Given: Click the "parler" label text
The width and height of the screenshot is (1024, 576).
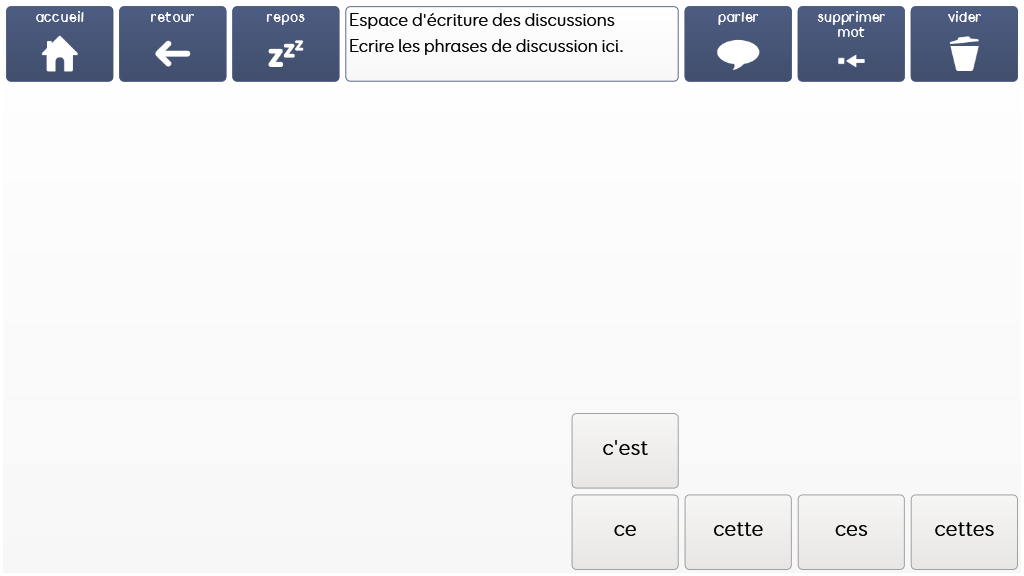Looking at the screenshot, I should [738, 17].
